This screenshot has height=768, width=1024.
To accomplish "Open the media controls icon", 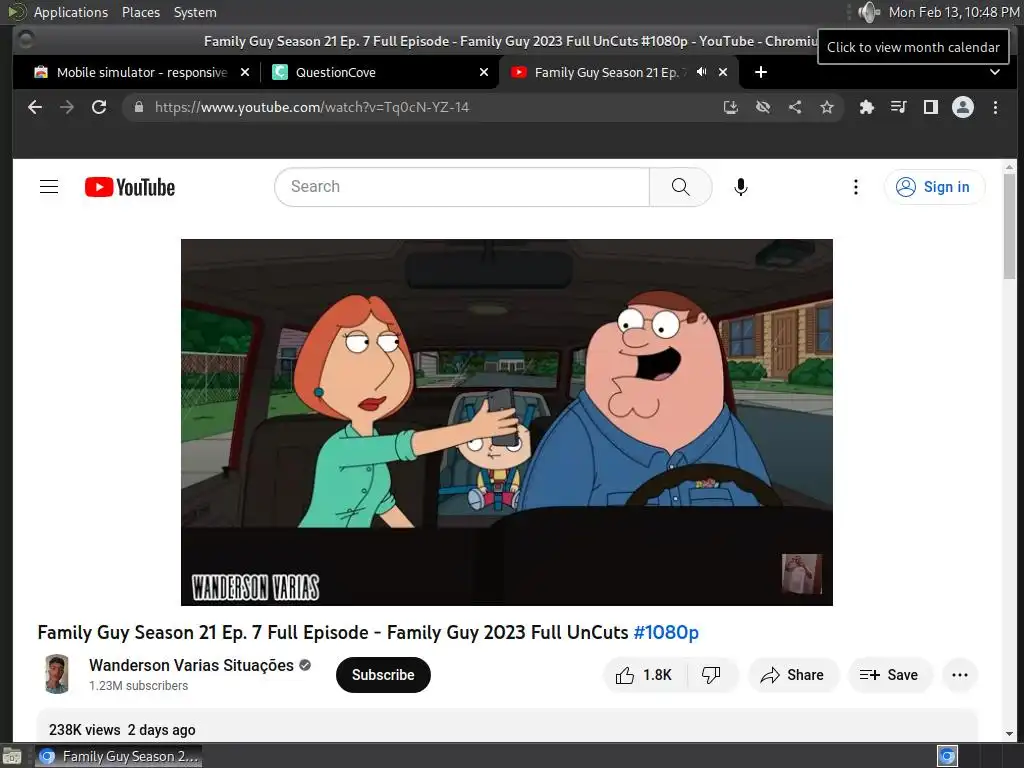I will [x=899, y=107].
